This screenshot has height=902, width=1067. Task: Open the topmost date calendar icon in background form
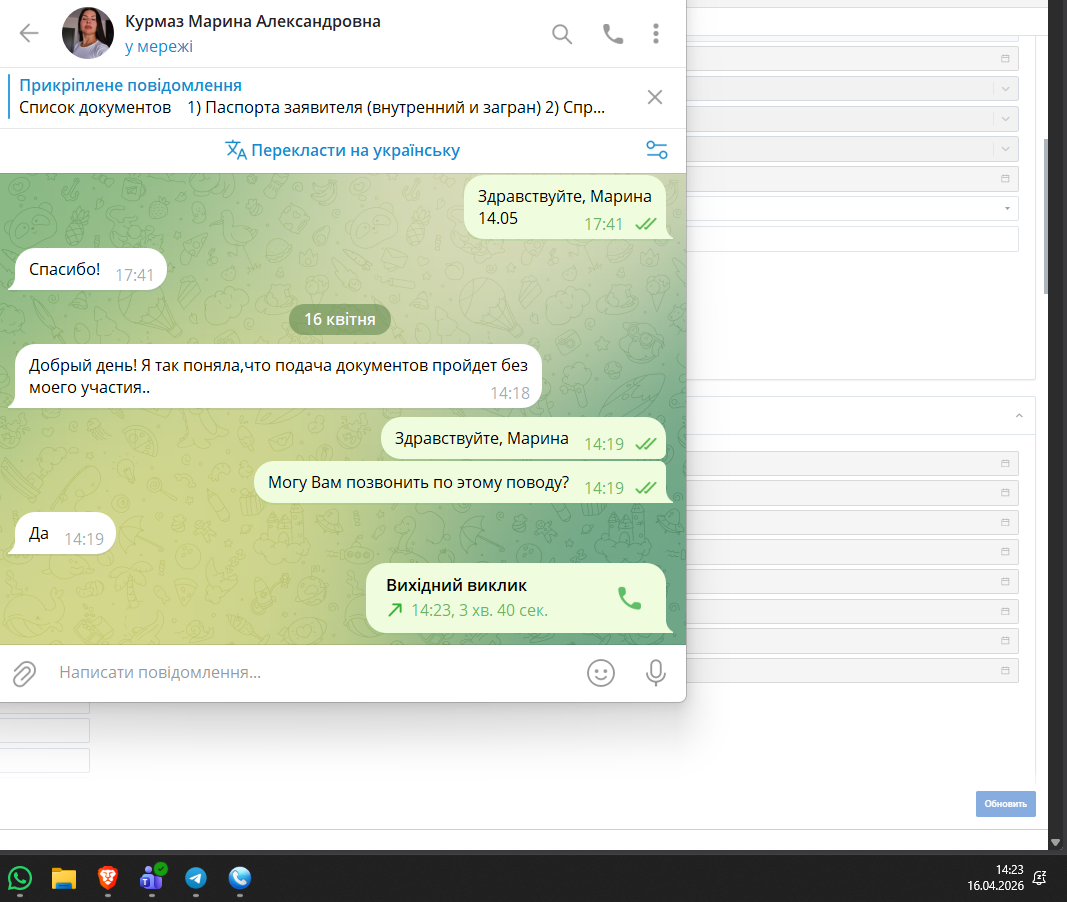pos(1005,59)
